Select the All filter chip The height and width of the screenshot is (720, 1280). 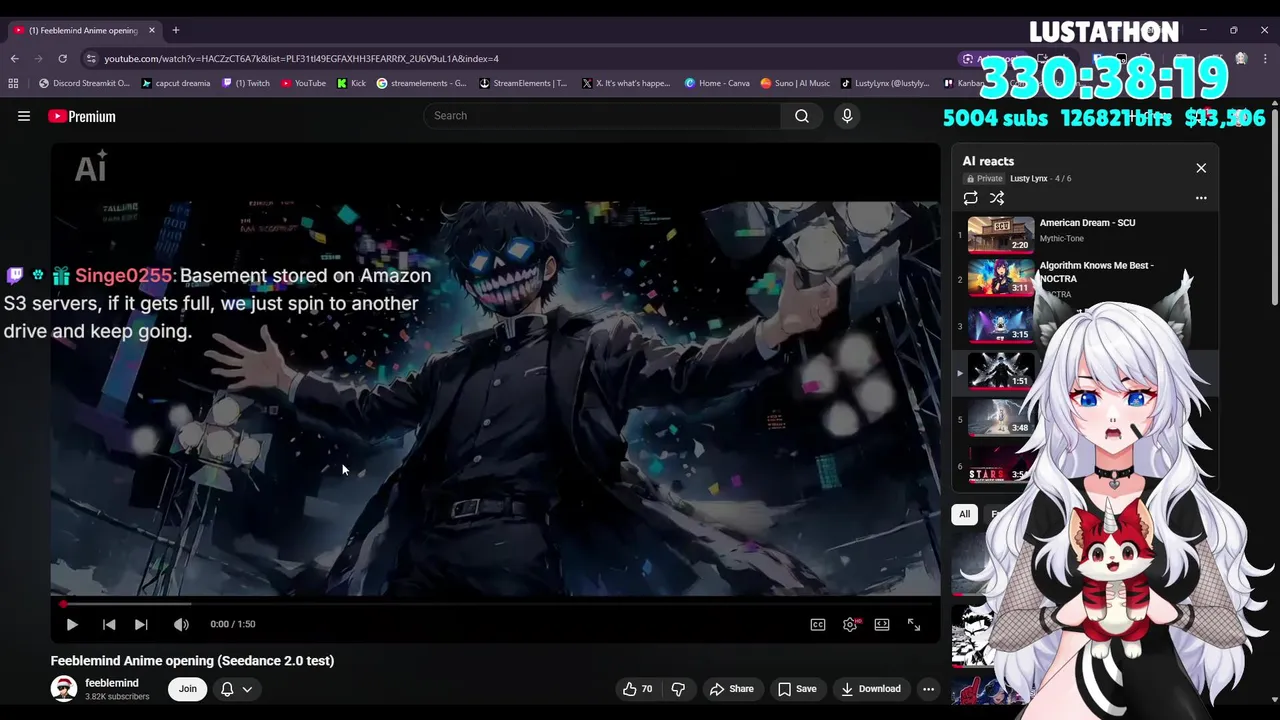[x=964, y=514]
